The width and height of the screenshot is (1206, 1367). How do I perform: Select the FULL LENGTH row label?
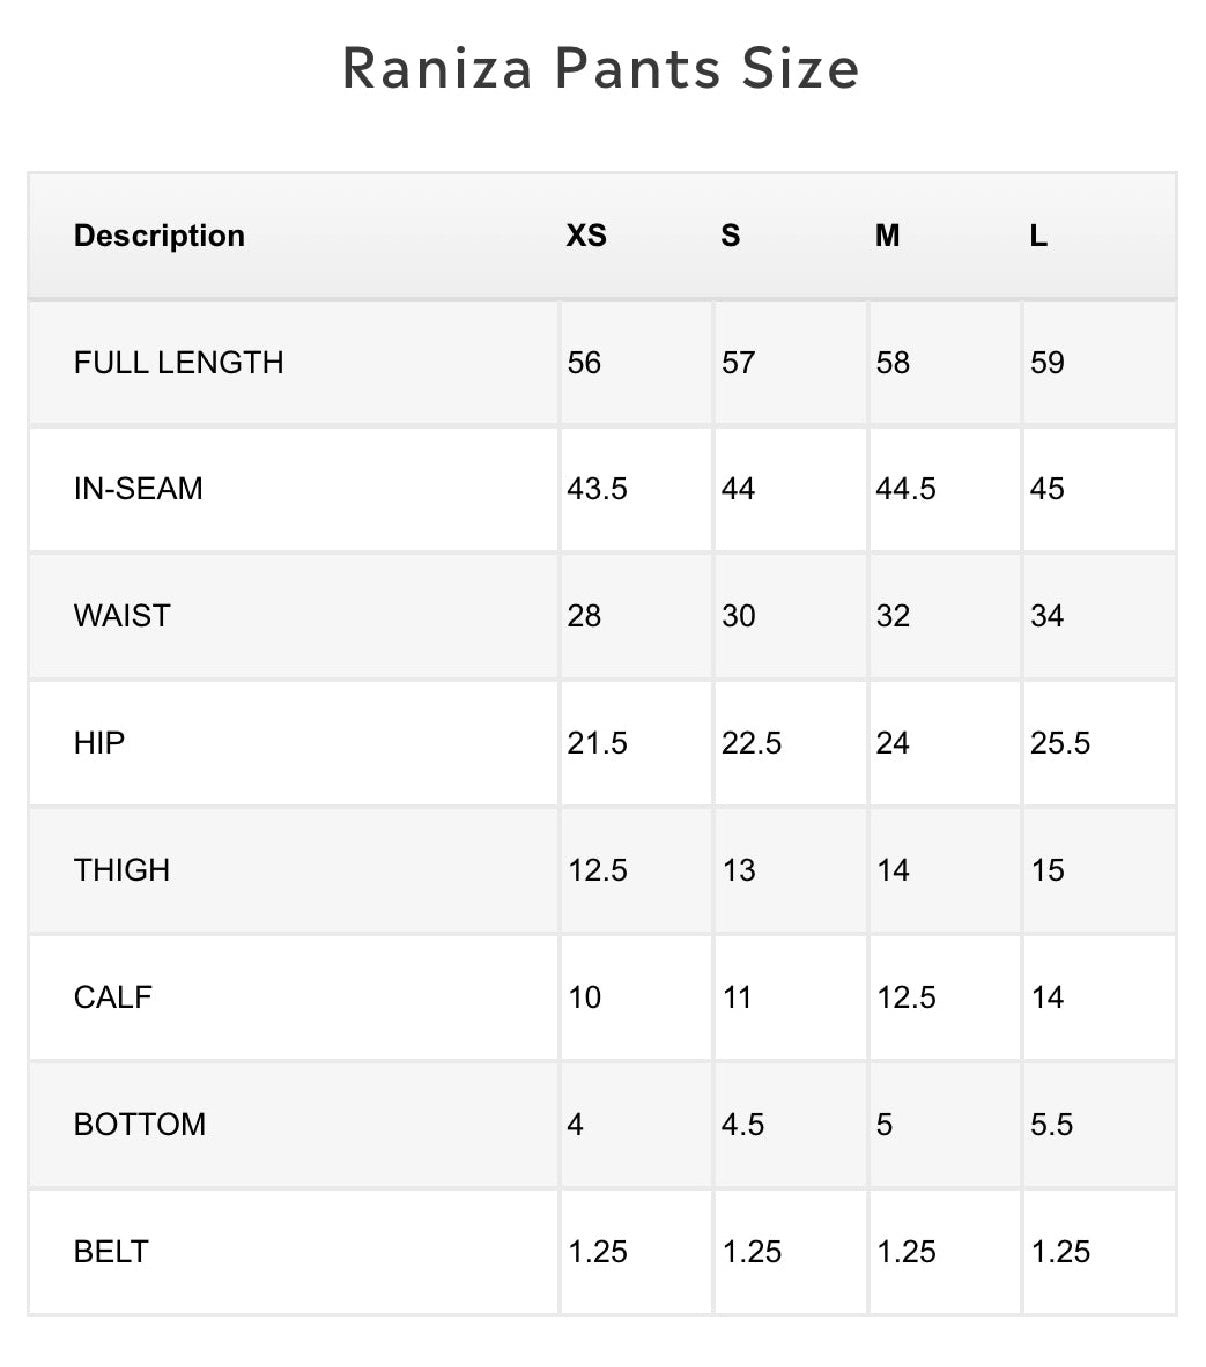click(x=178, y=362)
